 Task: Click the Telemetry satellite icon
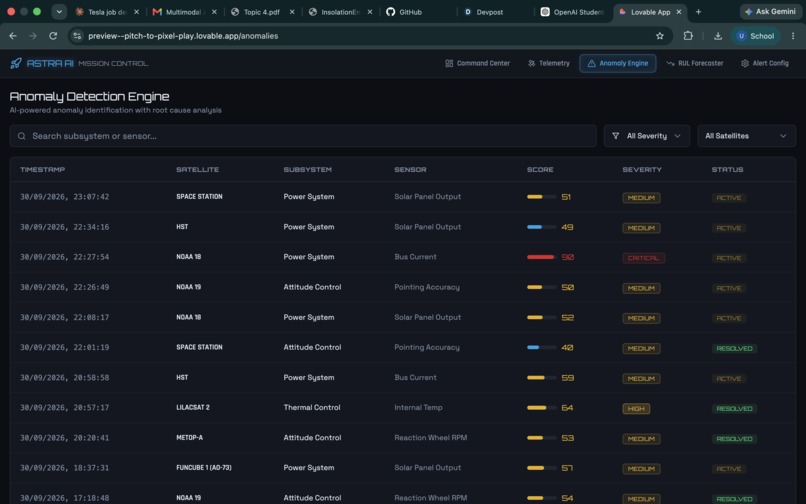pos(532,63)
